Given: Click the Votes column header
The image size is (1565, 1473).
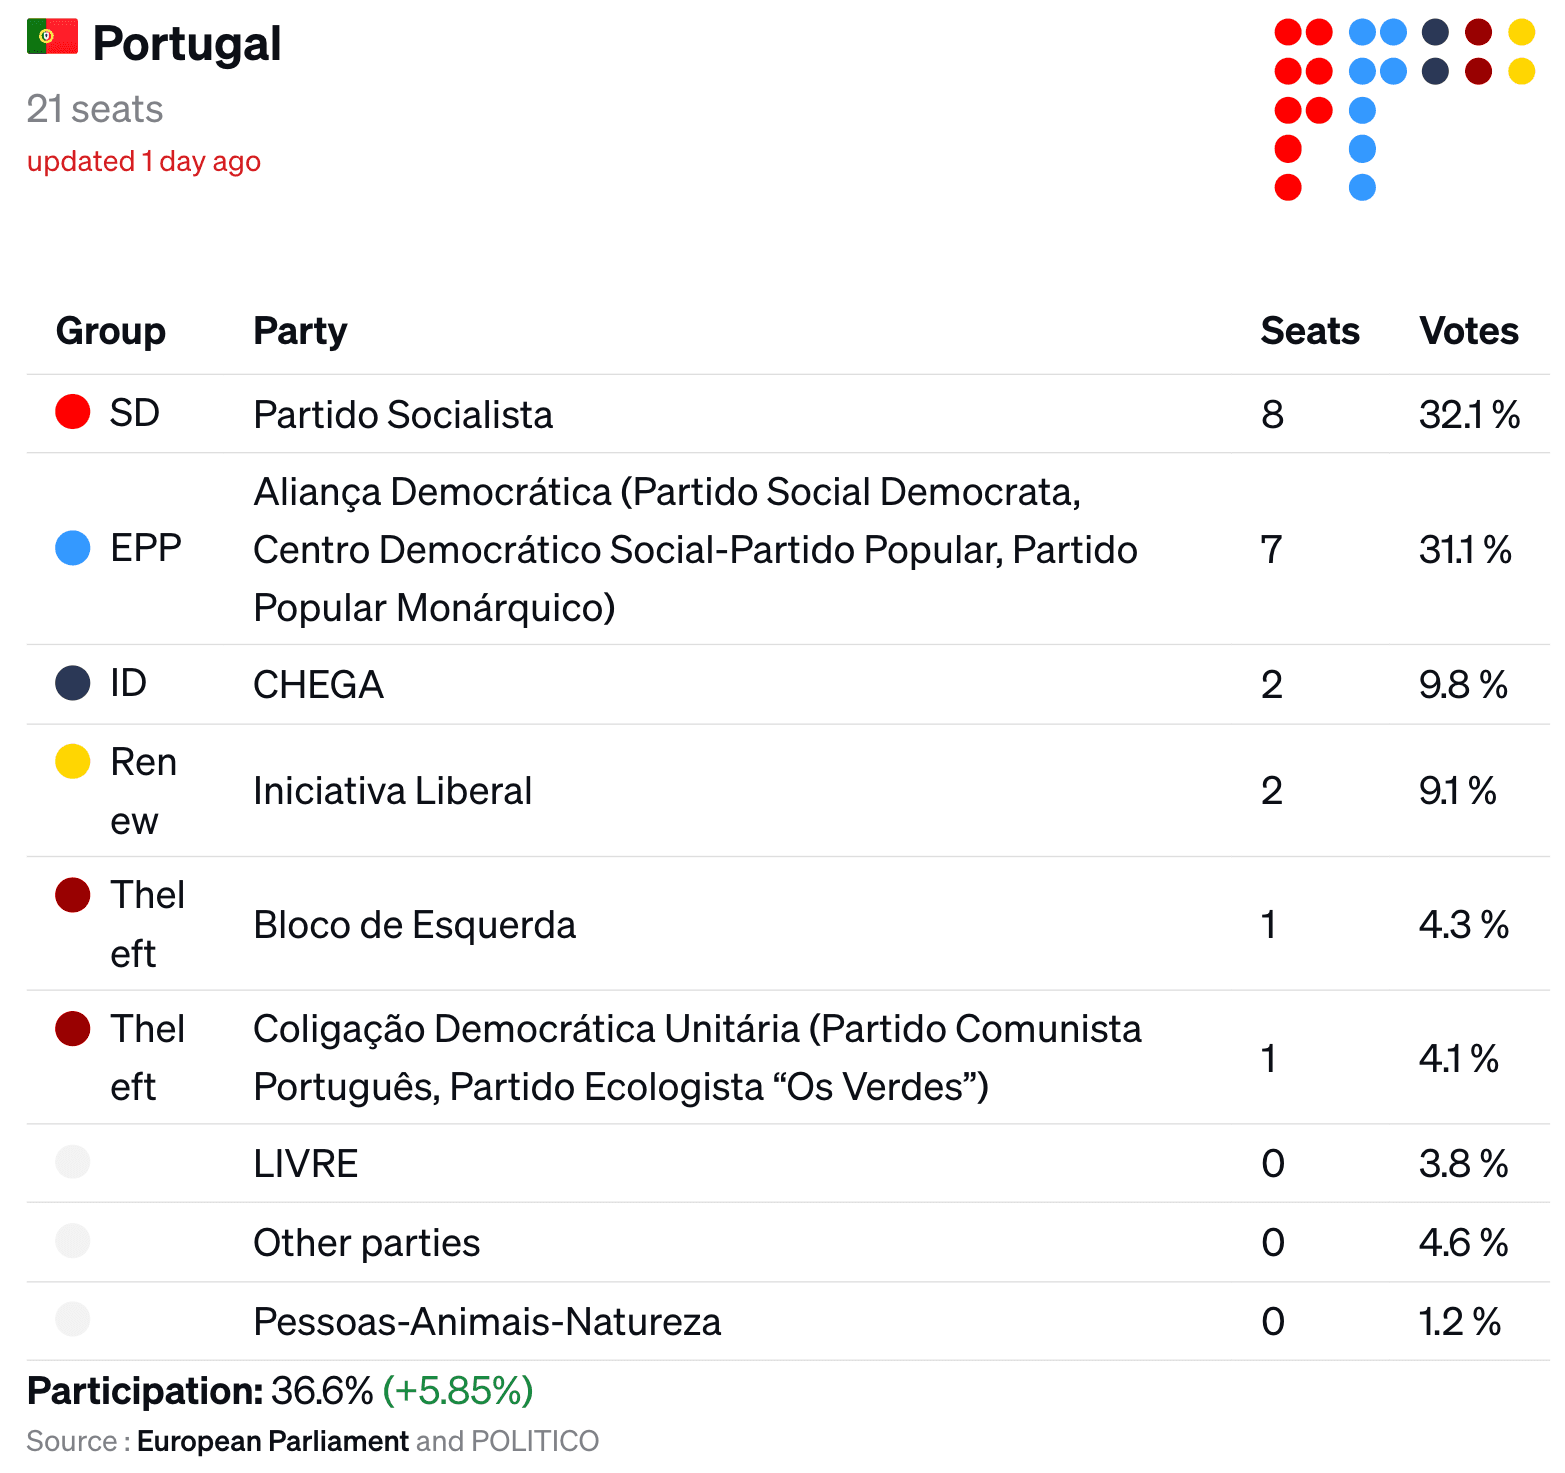Looking at the screenshot, I should coord(1469,331).
